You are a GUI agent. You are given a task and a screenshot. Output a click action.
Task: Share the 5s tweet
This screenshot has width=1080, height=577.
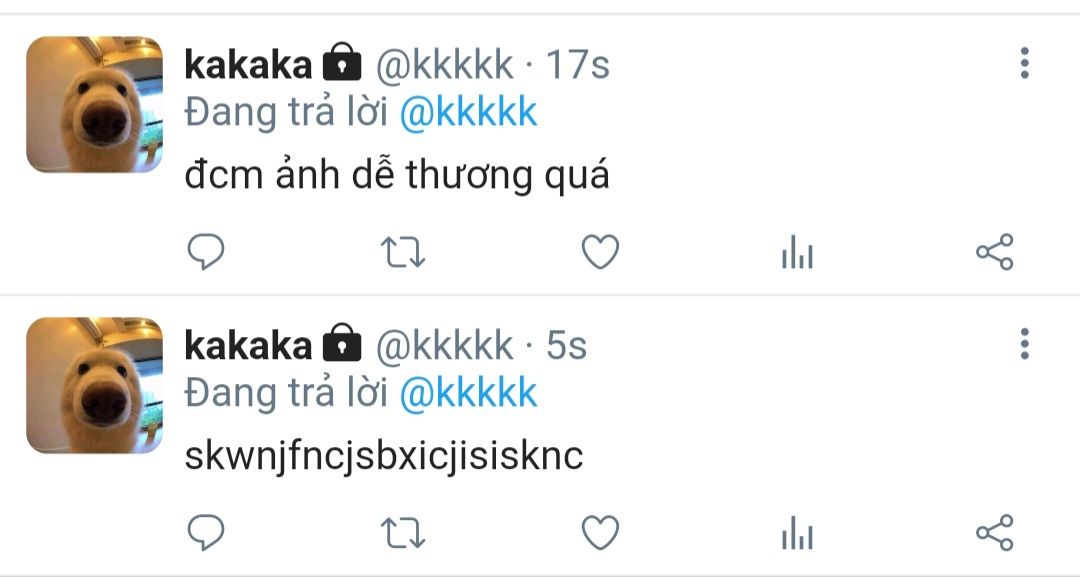pos(995,532)
